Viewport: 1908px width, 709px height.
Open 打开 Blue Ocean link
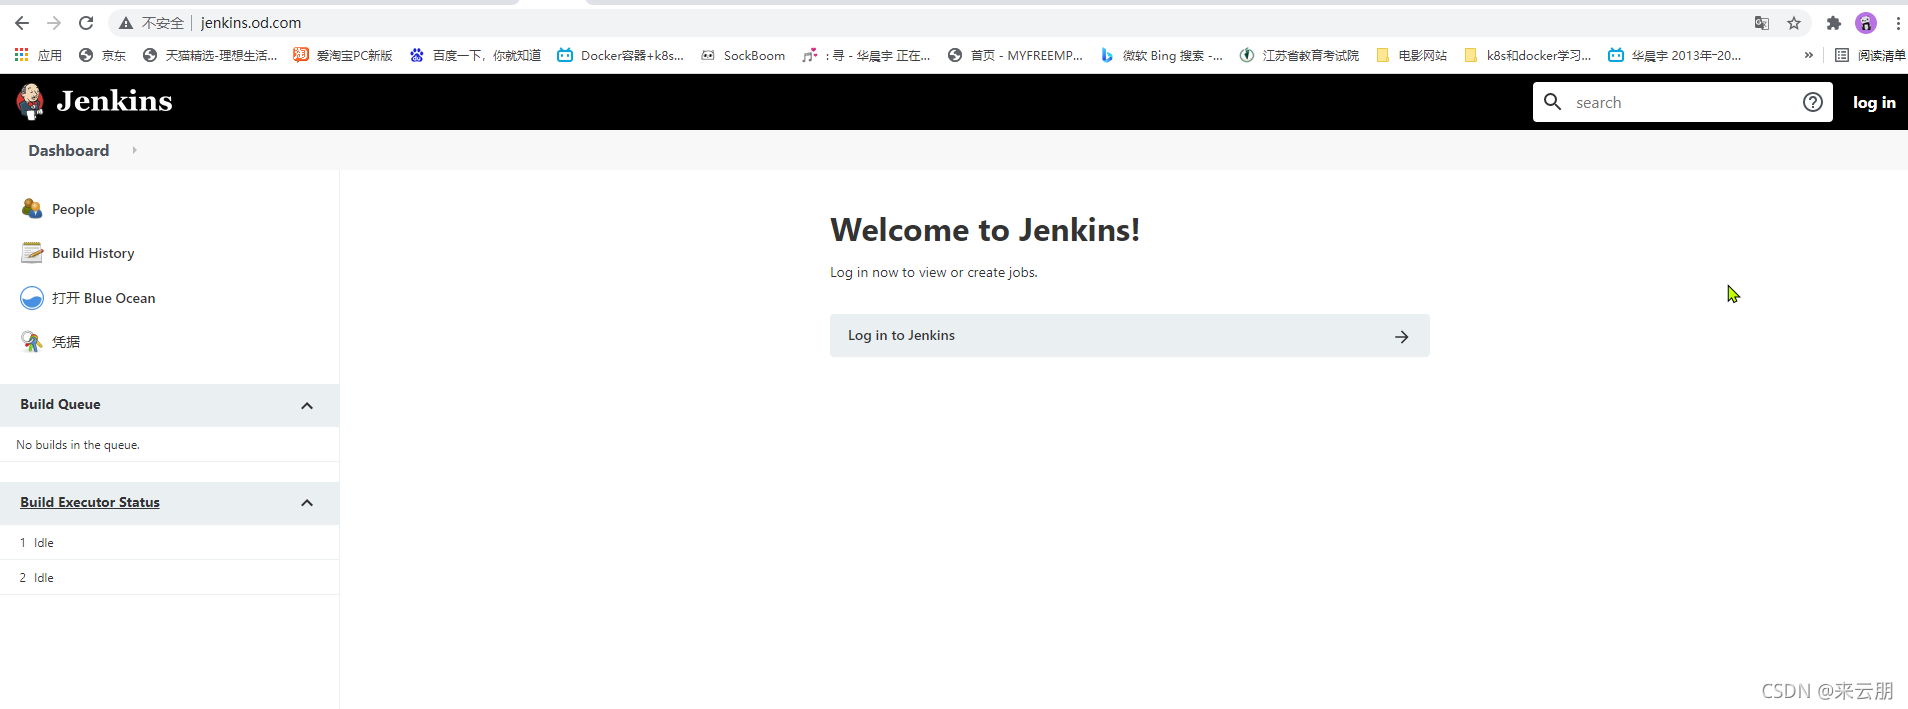pyautogui.click(x=104, y=298)
